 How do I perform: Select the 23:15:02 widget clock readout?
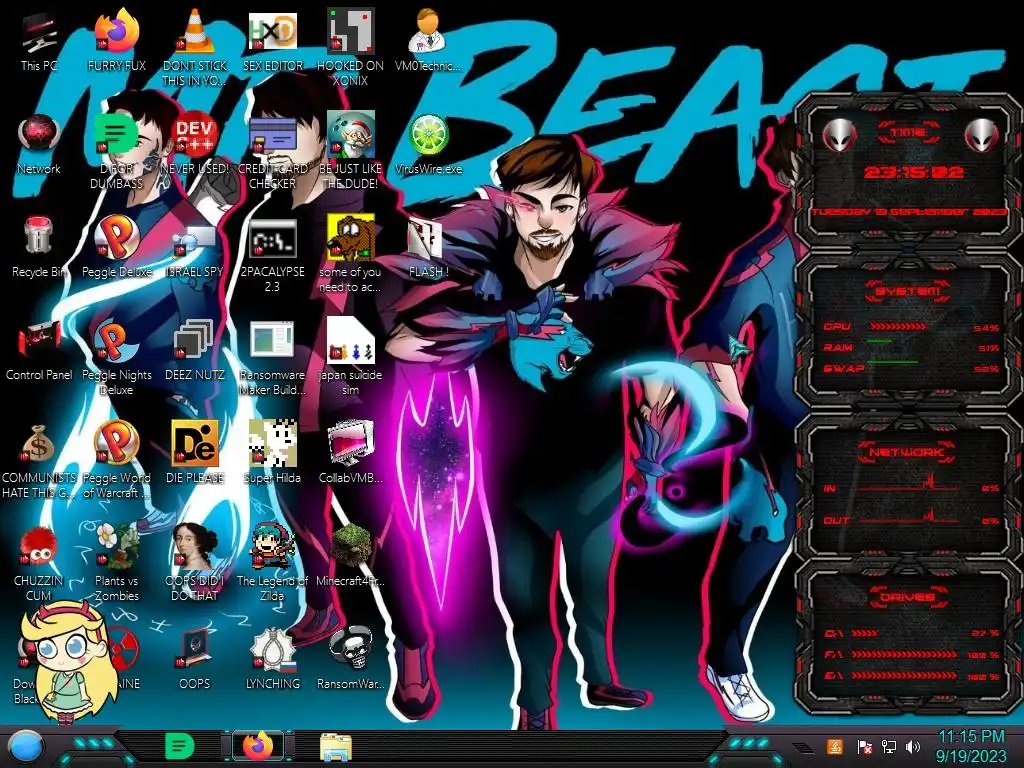(914, 172)
